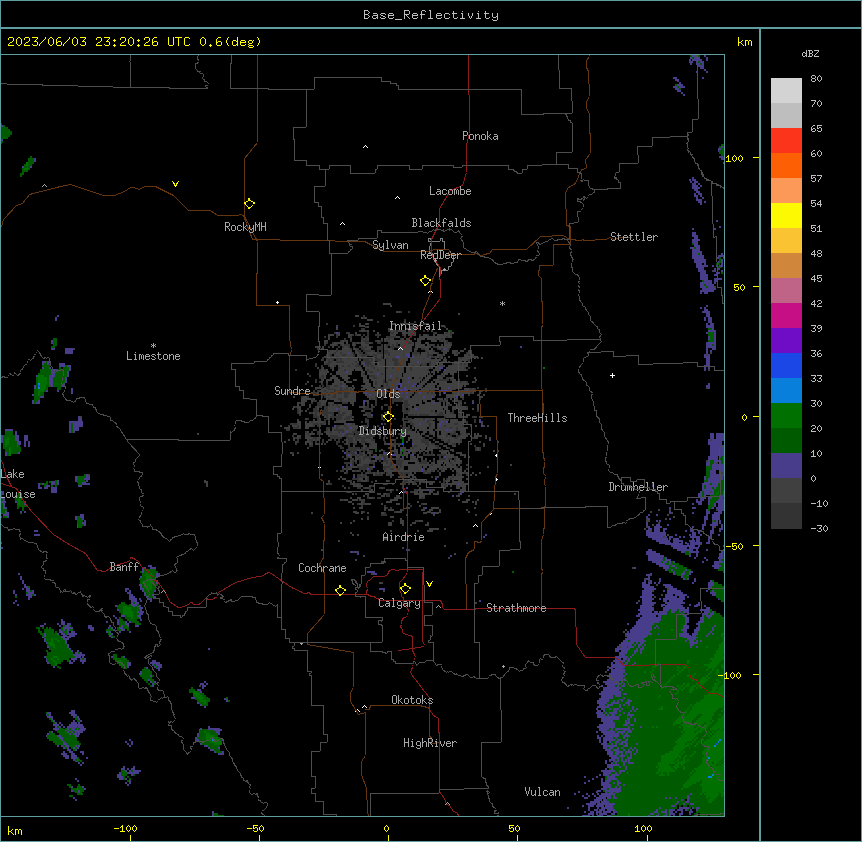Click the Stettler city label
The image size is (862, 842).
tap(634, 237)
